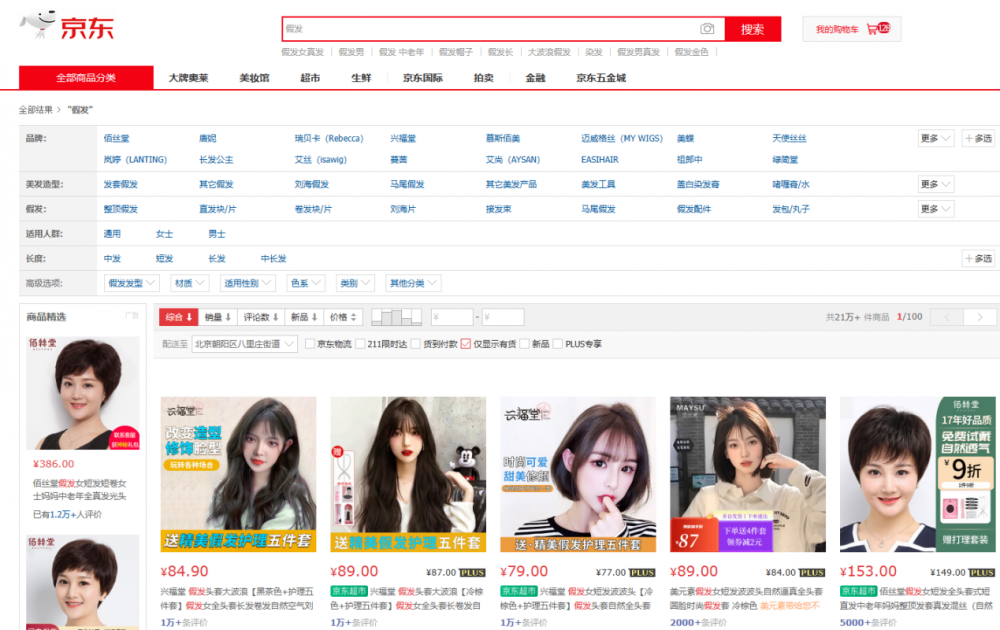Select the 京东国际 navigation tab
The height and width of the screenshot is (630, 1000).
pyautogui.click(x=422, y=78)
